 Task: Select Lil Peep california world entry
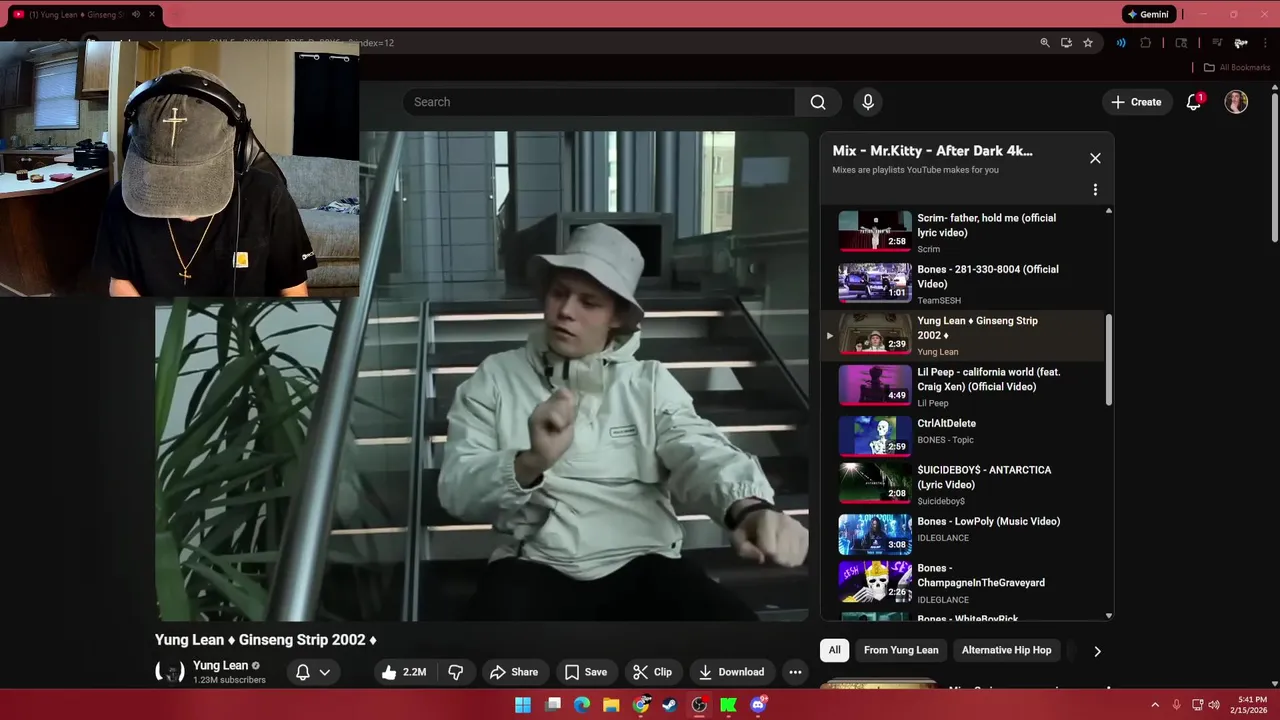963,386
